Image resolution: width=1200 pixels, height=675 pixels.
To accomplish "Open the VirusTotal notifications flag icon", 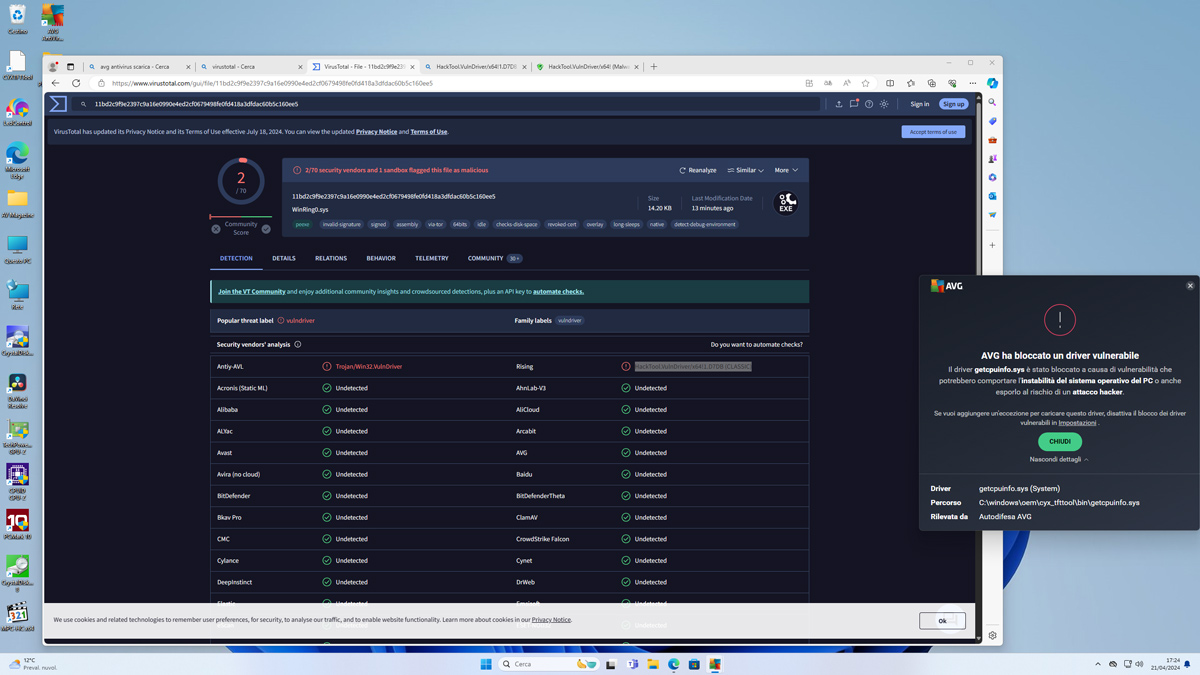I will click(x=854, y=104).
